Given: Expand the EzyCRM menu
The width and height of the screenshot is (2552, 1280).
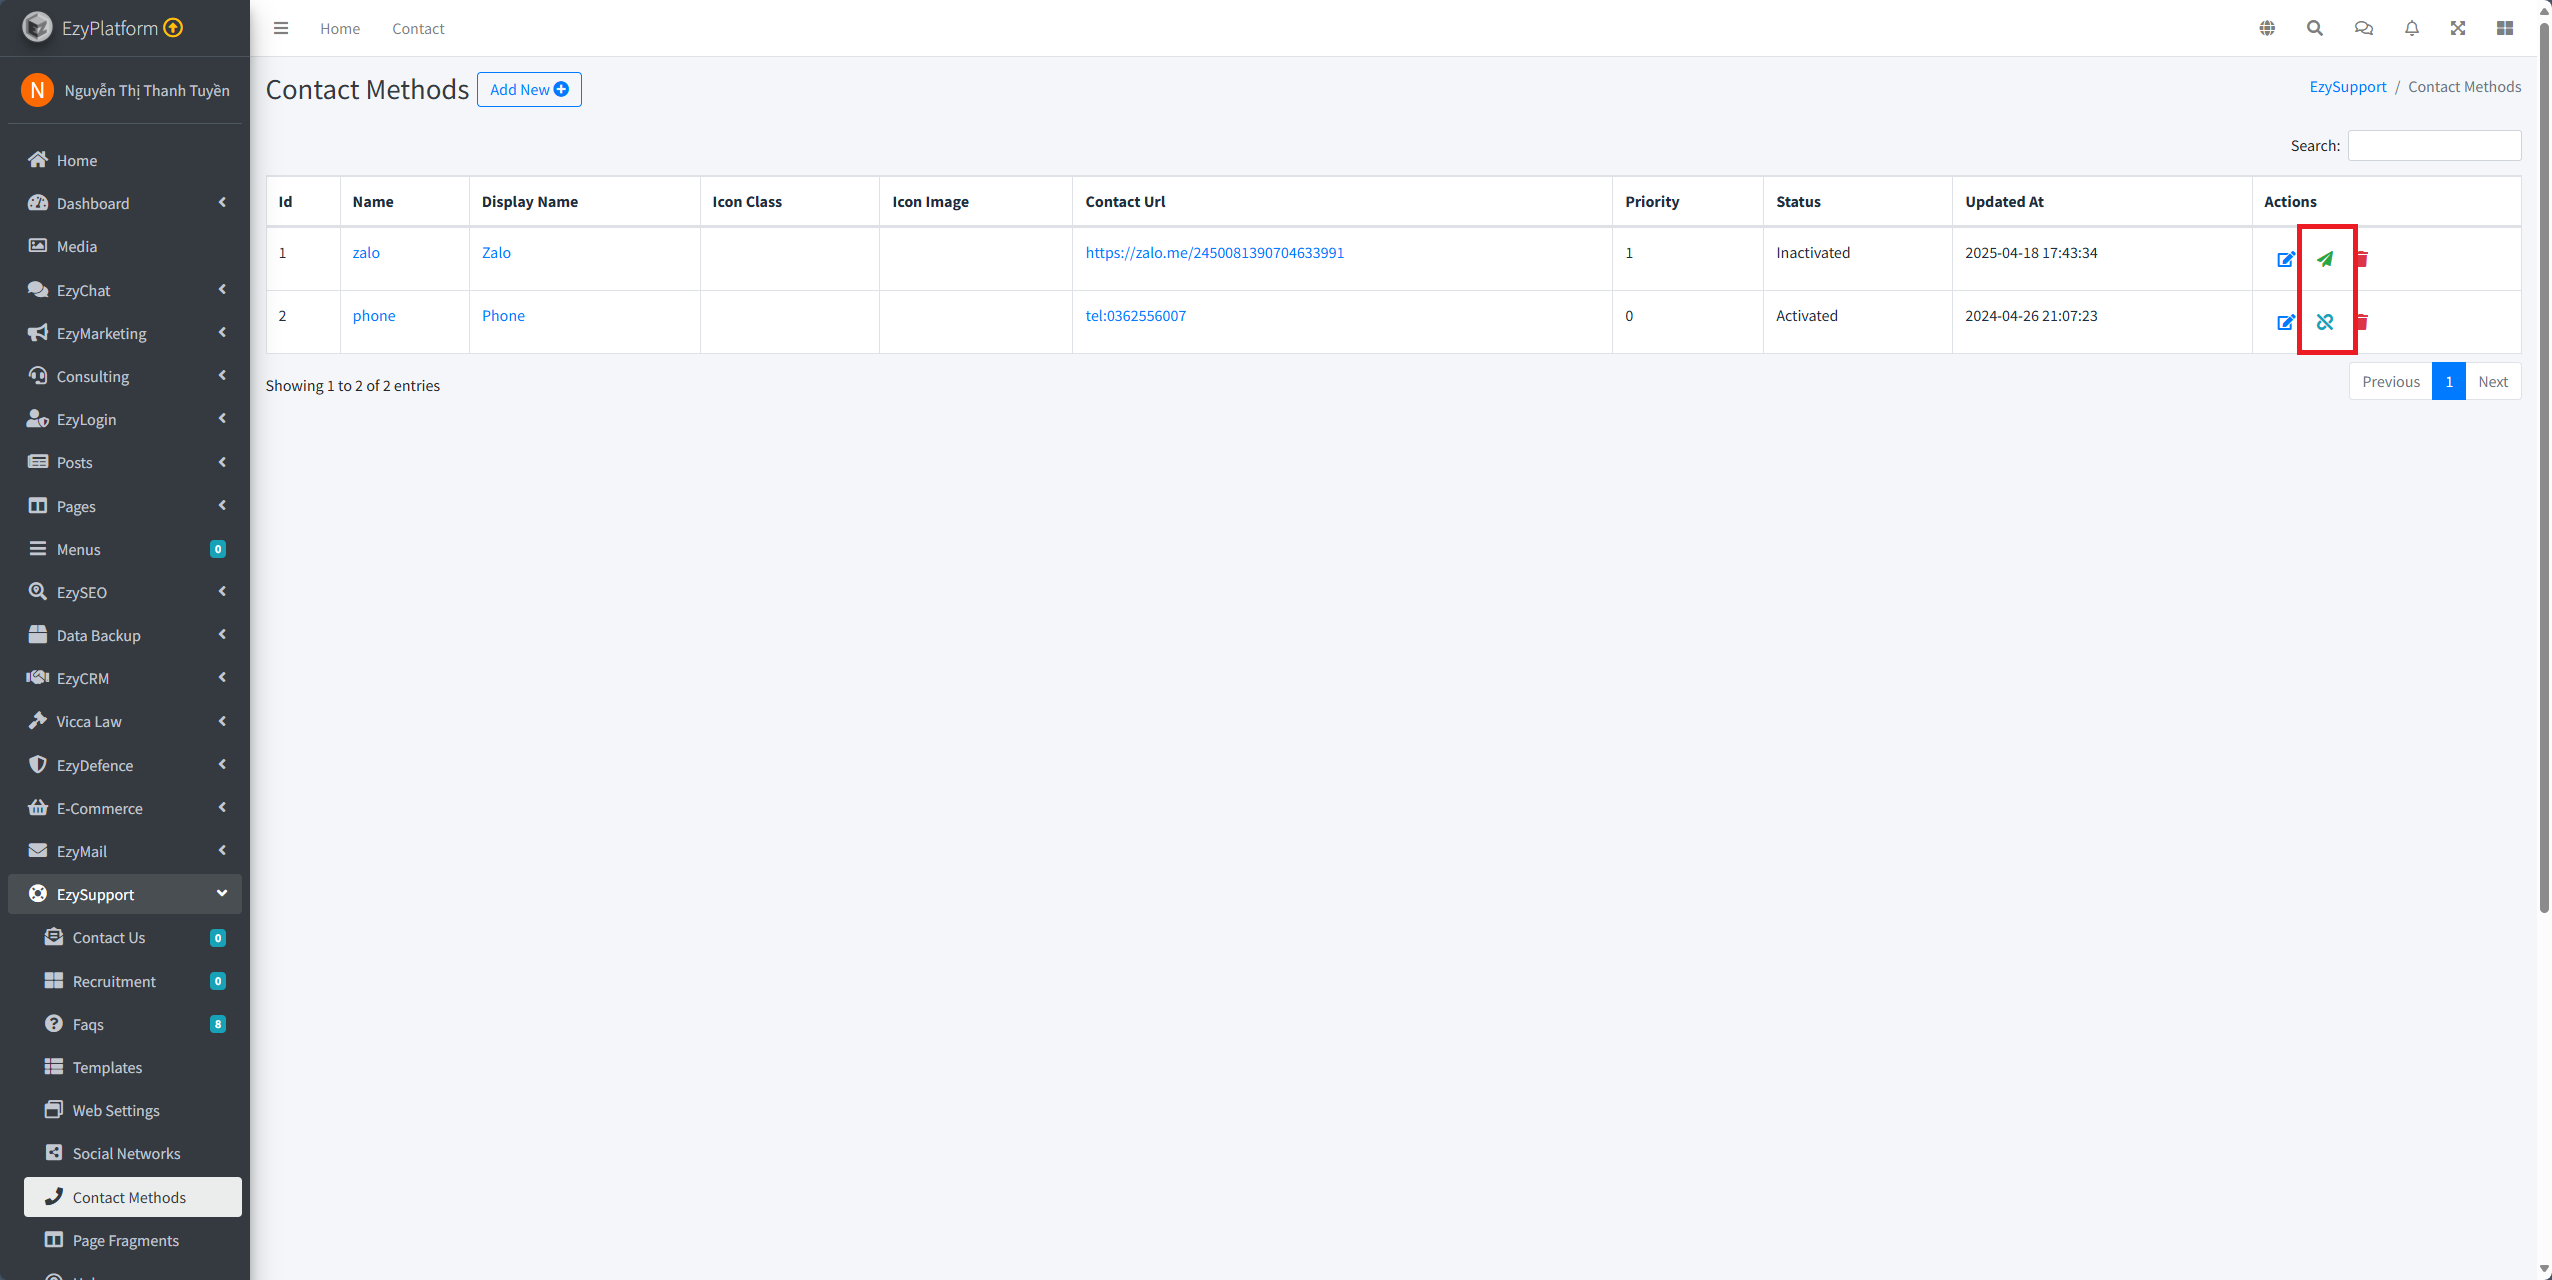Looking at the screenshot, I should coord(125,678).
